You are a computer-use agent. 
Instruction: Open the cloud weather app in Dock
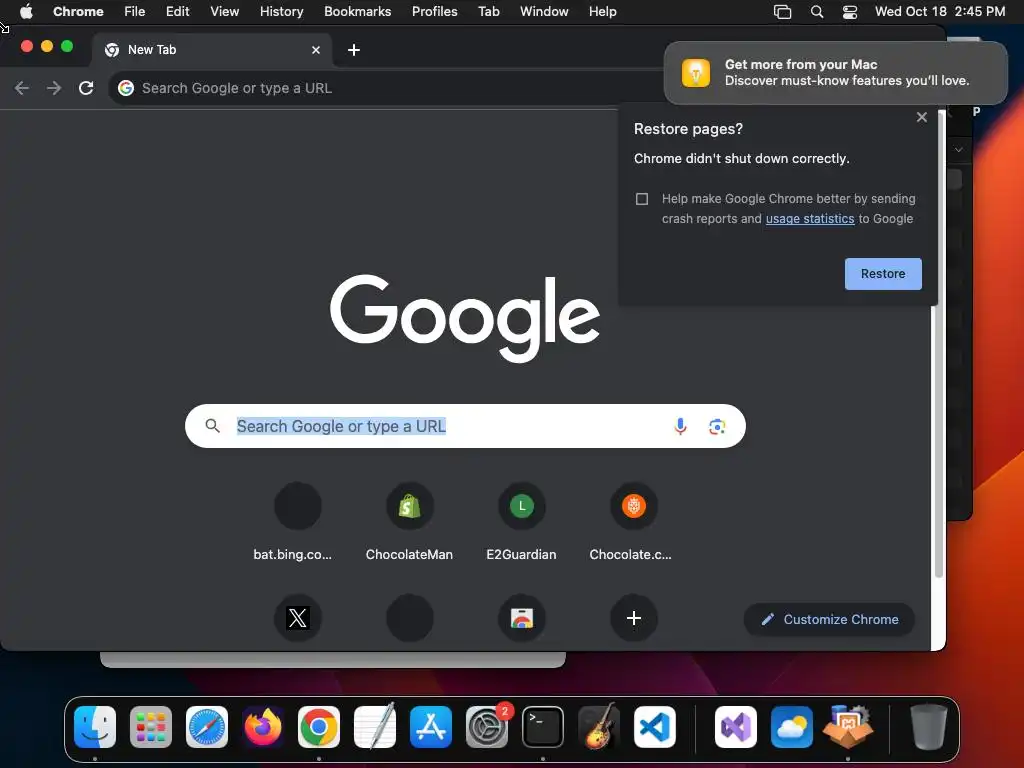[x=792, y=727]
